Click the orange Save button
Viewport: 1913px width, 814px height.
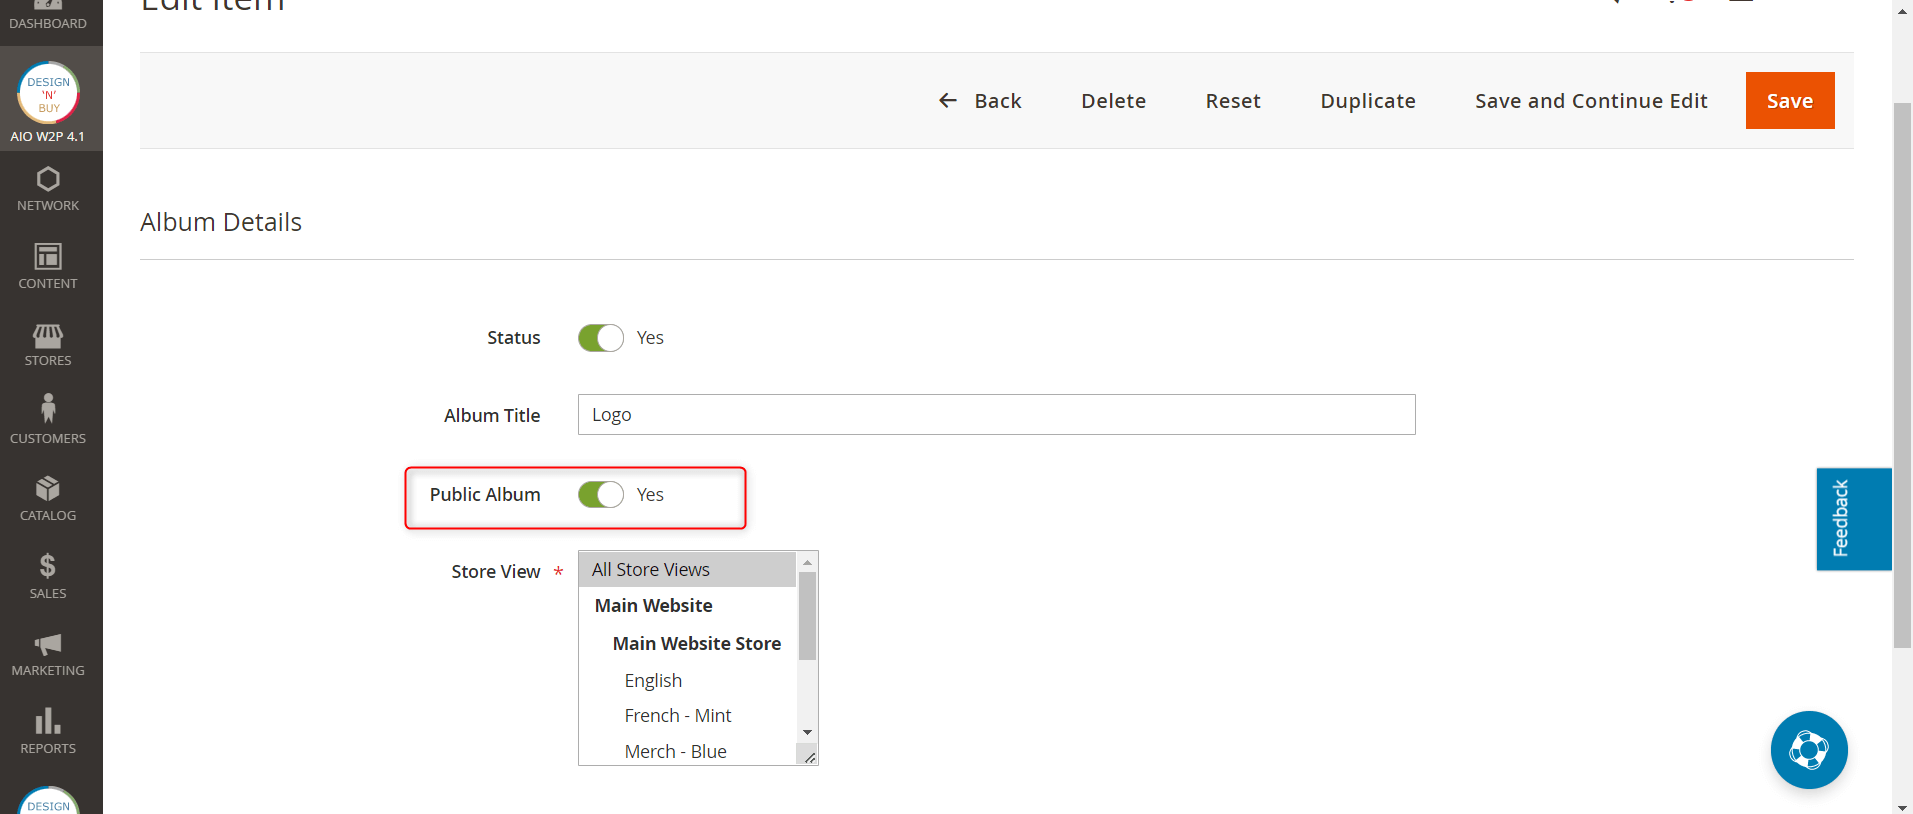(x=1790, y=100)
